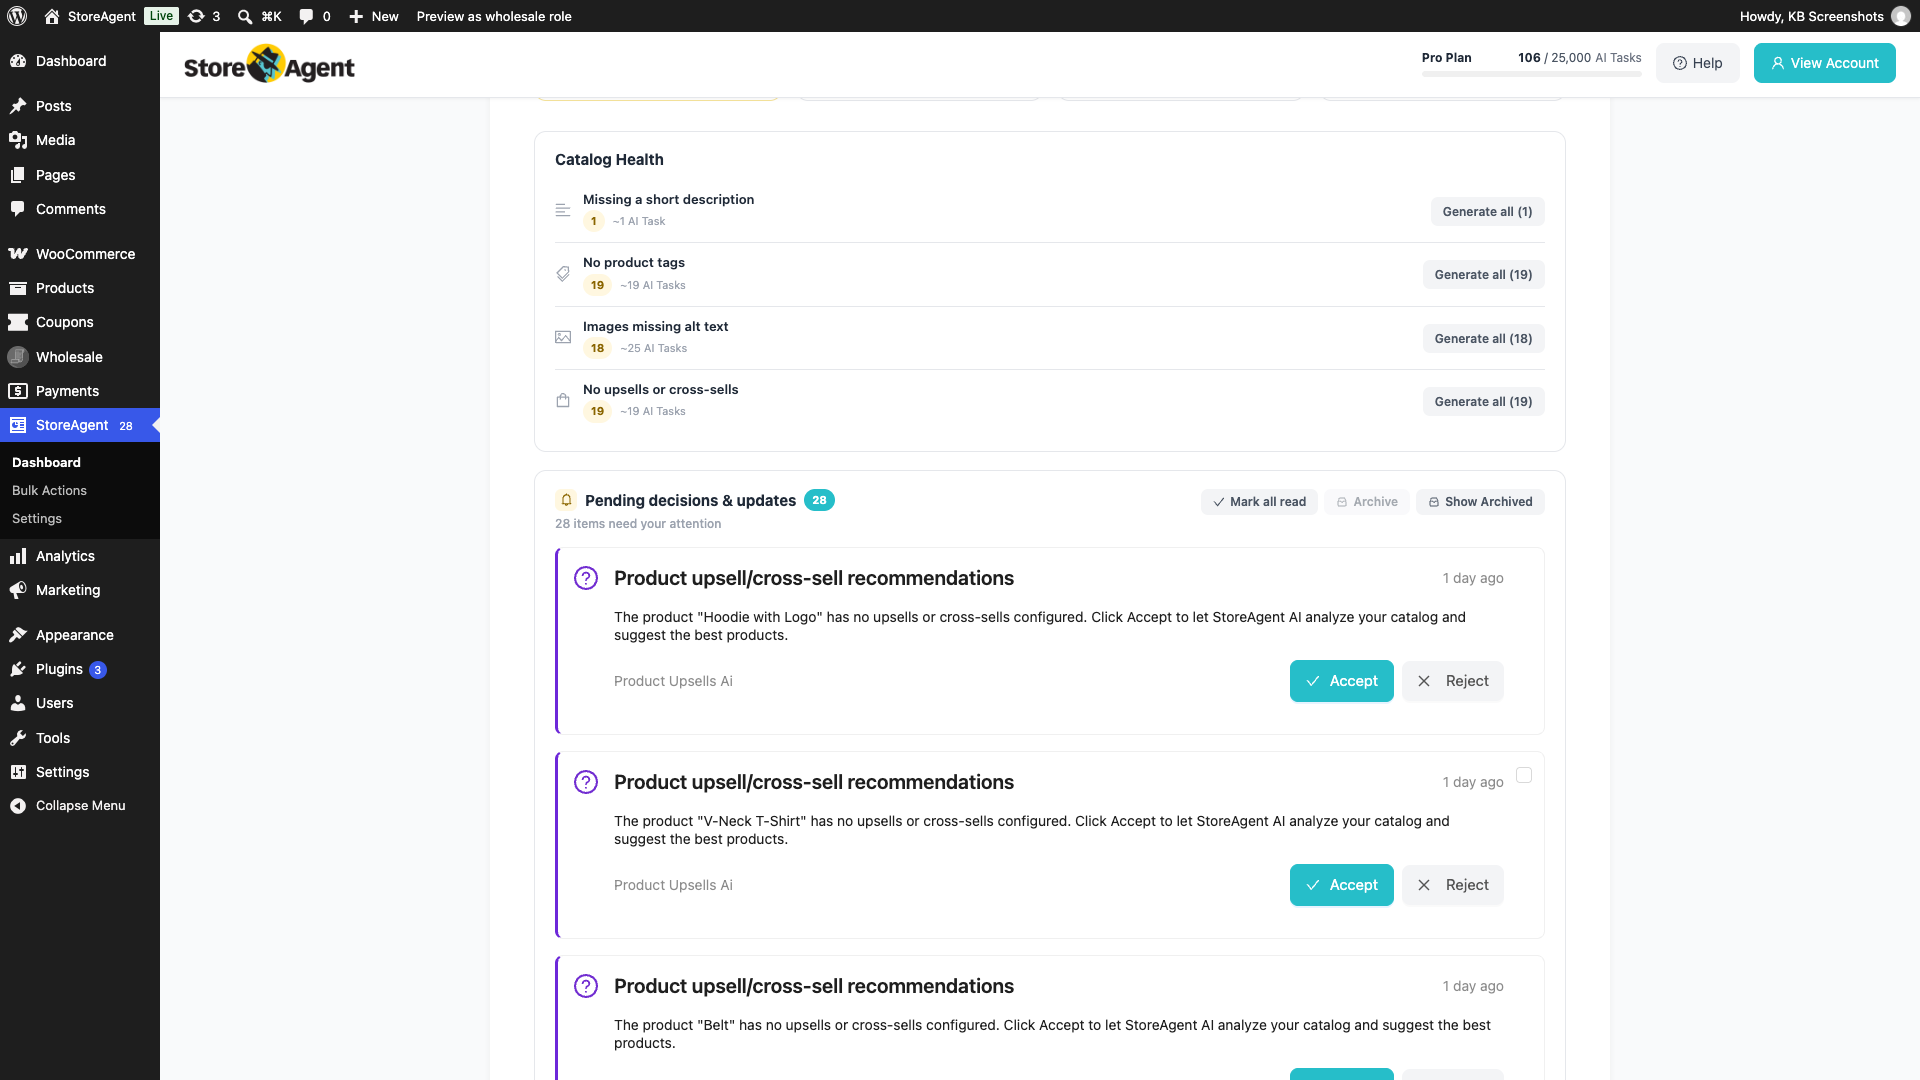This screenshot has width=1920, height=1080.
Task: Click Preview as wholesale role link
Action: click(x=494, y=16)
